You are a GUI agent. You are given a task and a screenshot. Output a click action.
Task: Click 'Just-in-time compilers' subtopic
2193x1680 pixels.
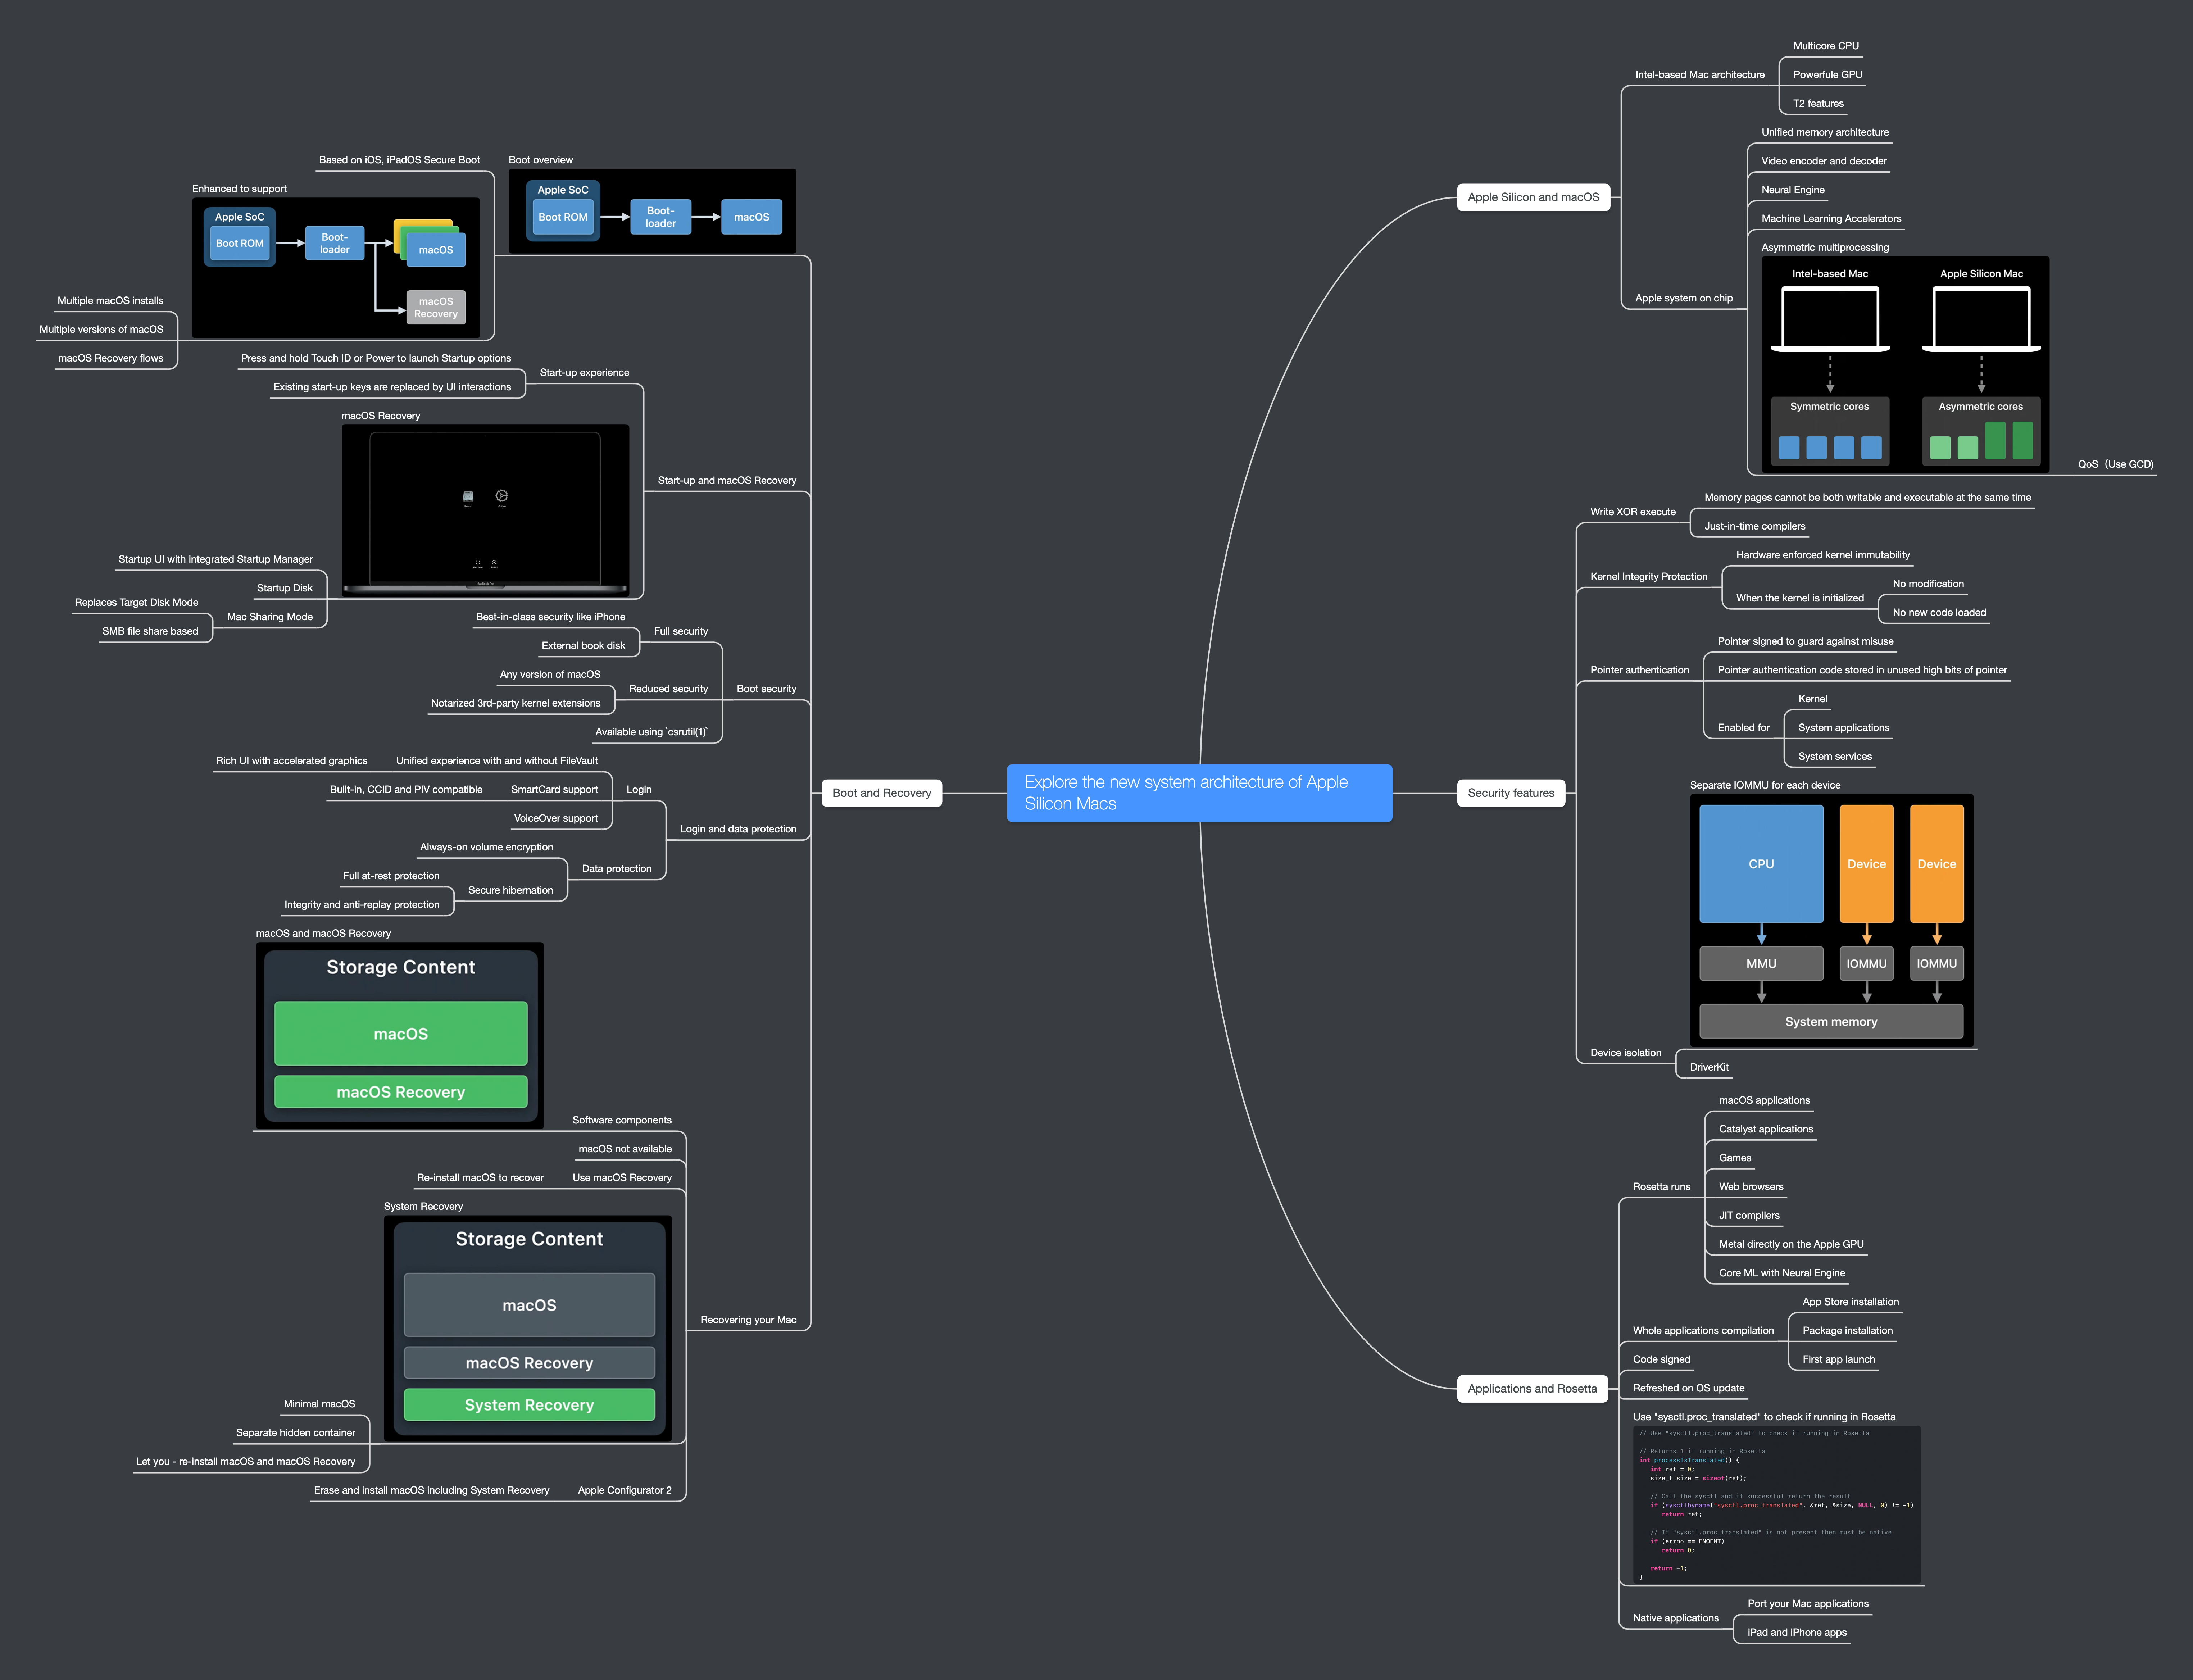tap(1755, 526)
